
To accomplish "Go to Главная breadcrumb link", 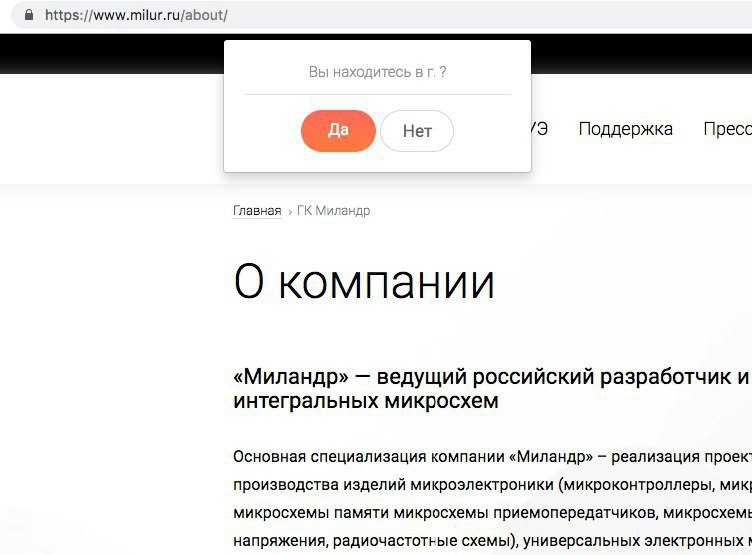I will click(257, 211).
